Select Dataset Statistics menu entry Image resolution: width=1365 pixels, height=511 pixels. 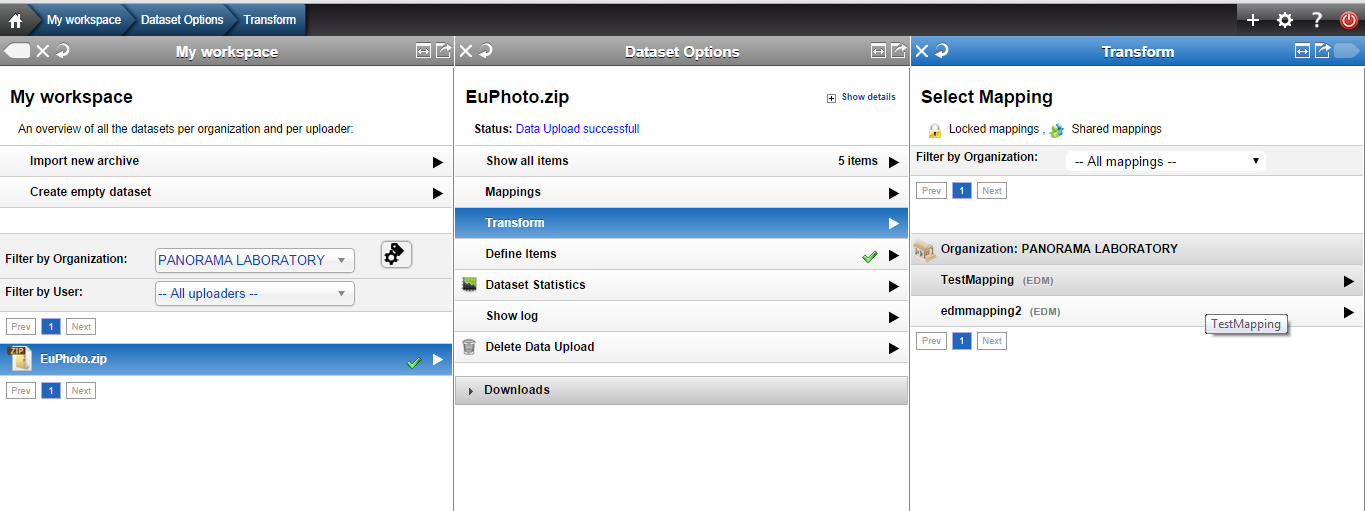click(681, 285)
